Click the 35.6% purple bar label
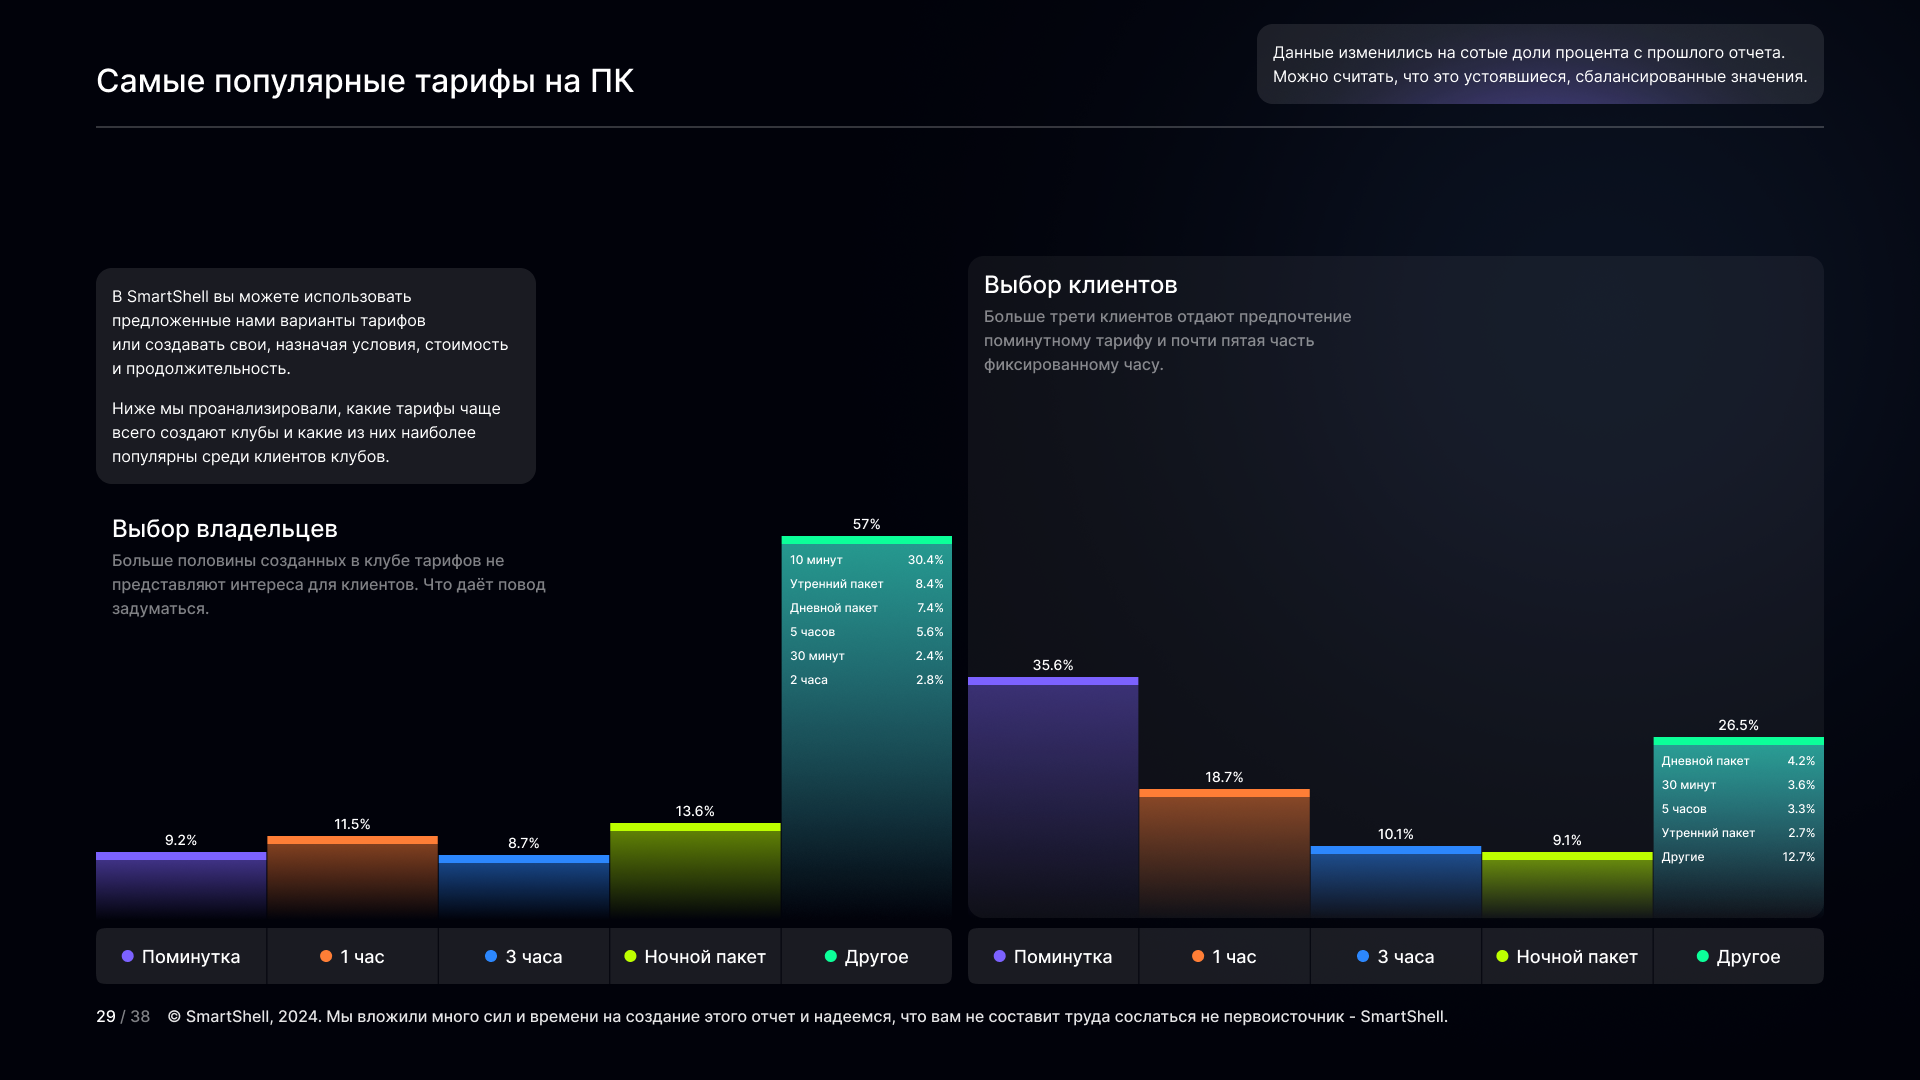The width and height of the screenshot is (1920, 1080). pyautogui.click(x=1053, y=665)
